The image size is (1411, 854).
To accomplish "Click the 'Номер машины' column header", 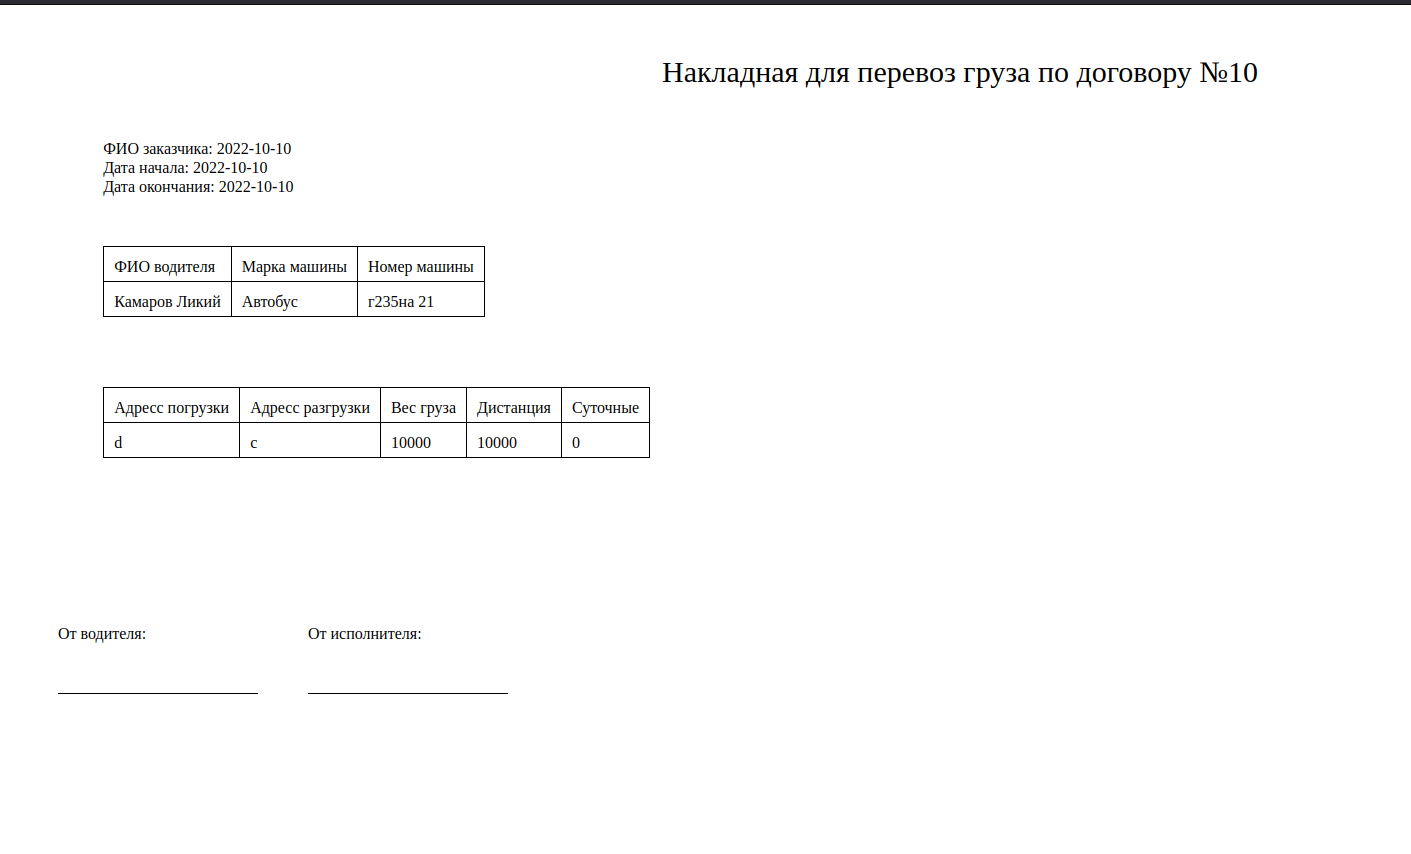I will pos(421,265).
